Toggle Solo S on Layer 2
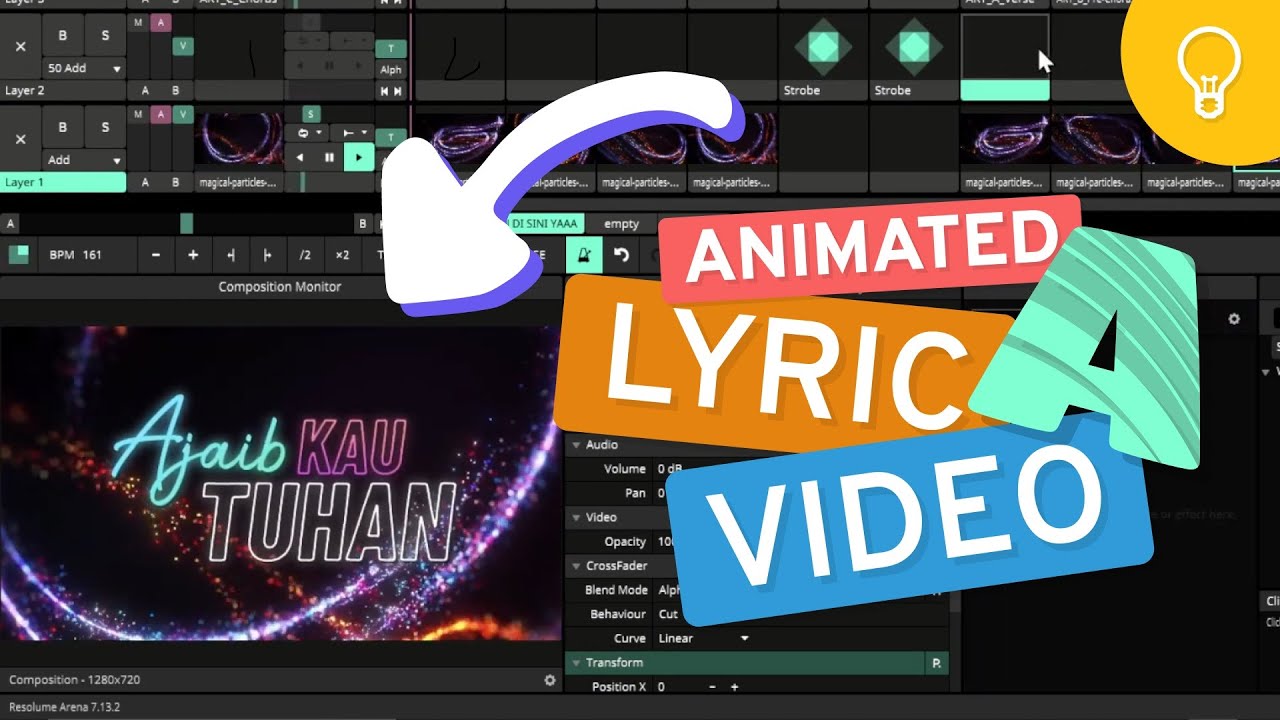This screenshot has width=1280, height=720. 105,35
